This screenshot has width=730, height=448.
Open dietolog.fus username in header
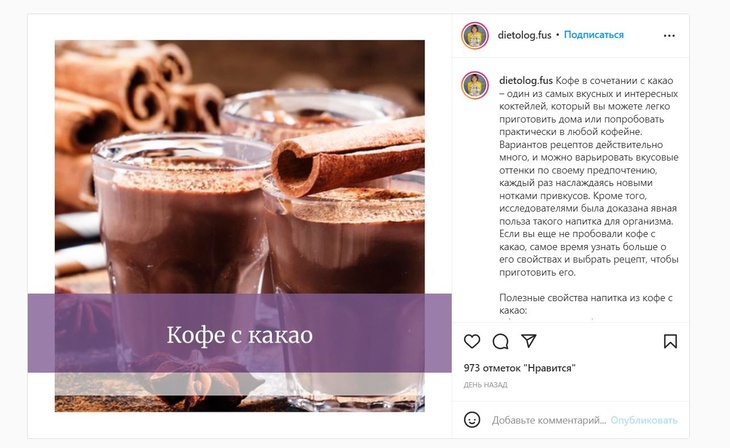click(524, 35)
